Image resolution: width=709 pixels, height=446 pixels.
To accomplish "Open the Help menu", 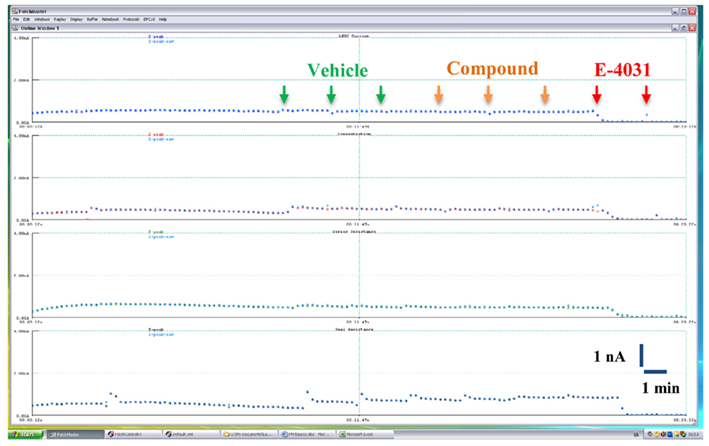I will tap(163, 19).
